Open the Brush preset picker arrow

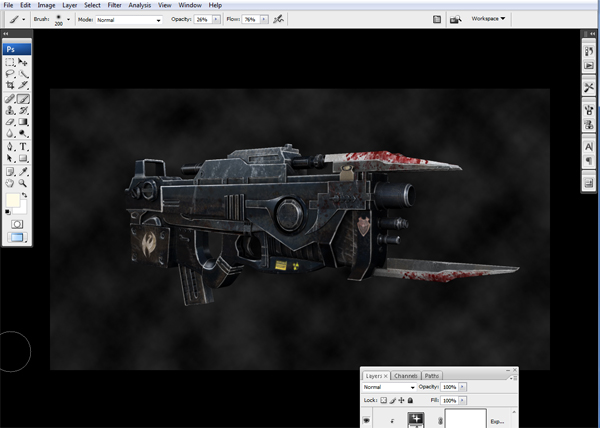(x=68, y=19)
